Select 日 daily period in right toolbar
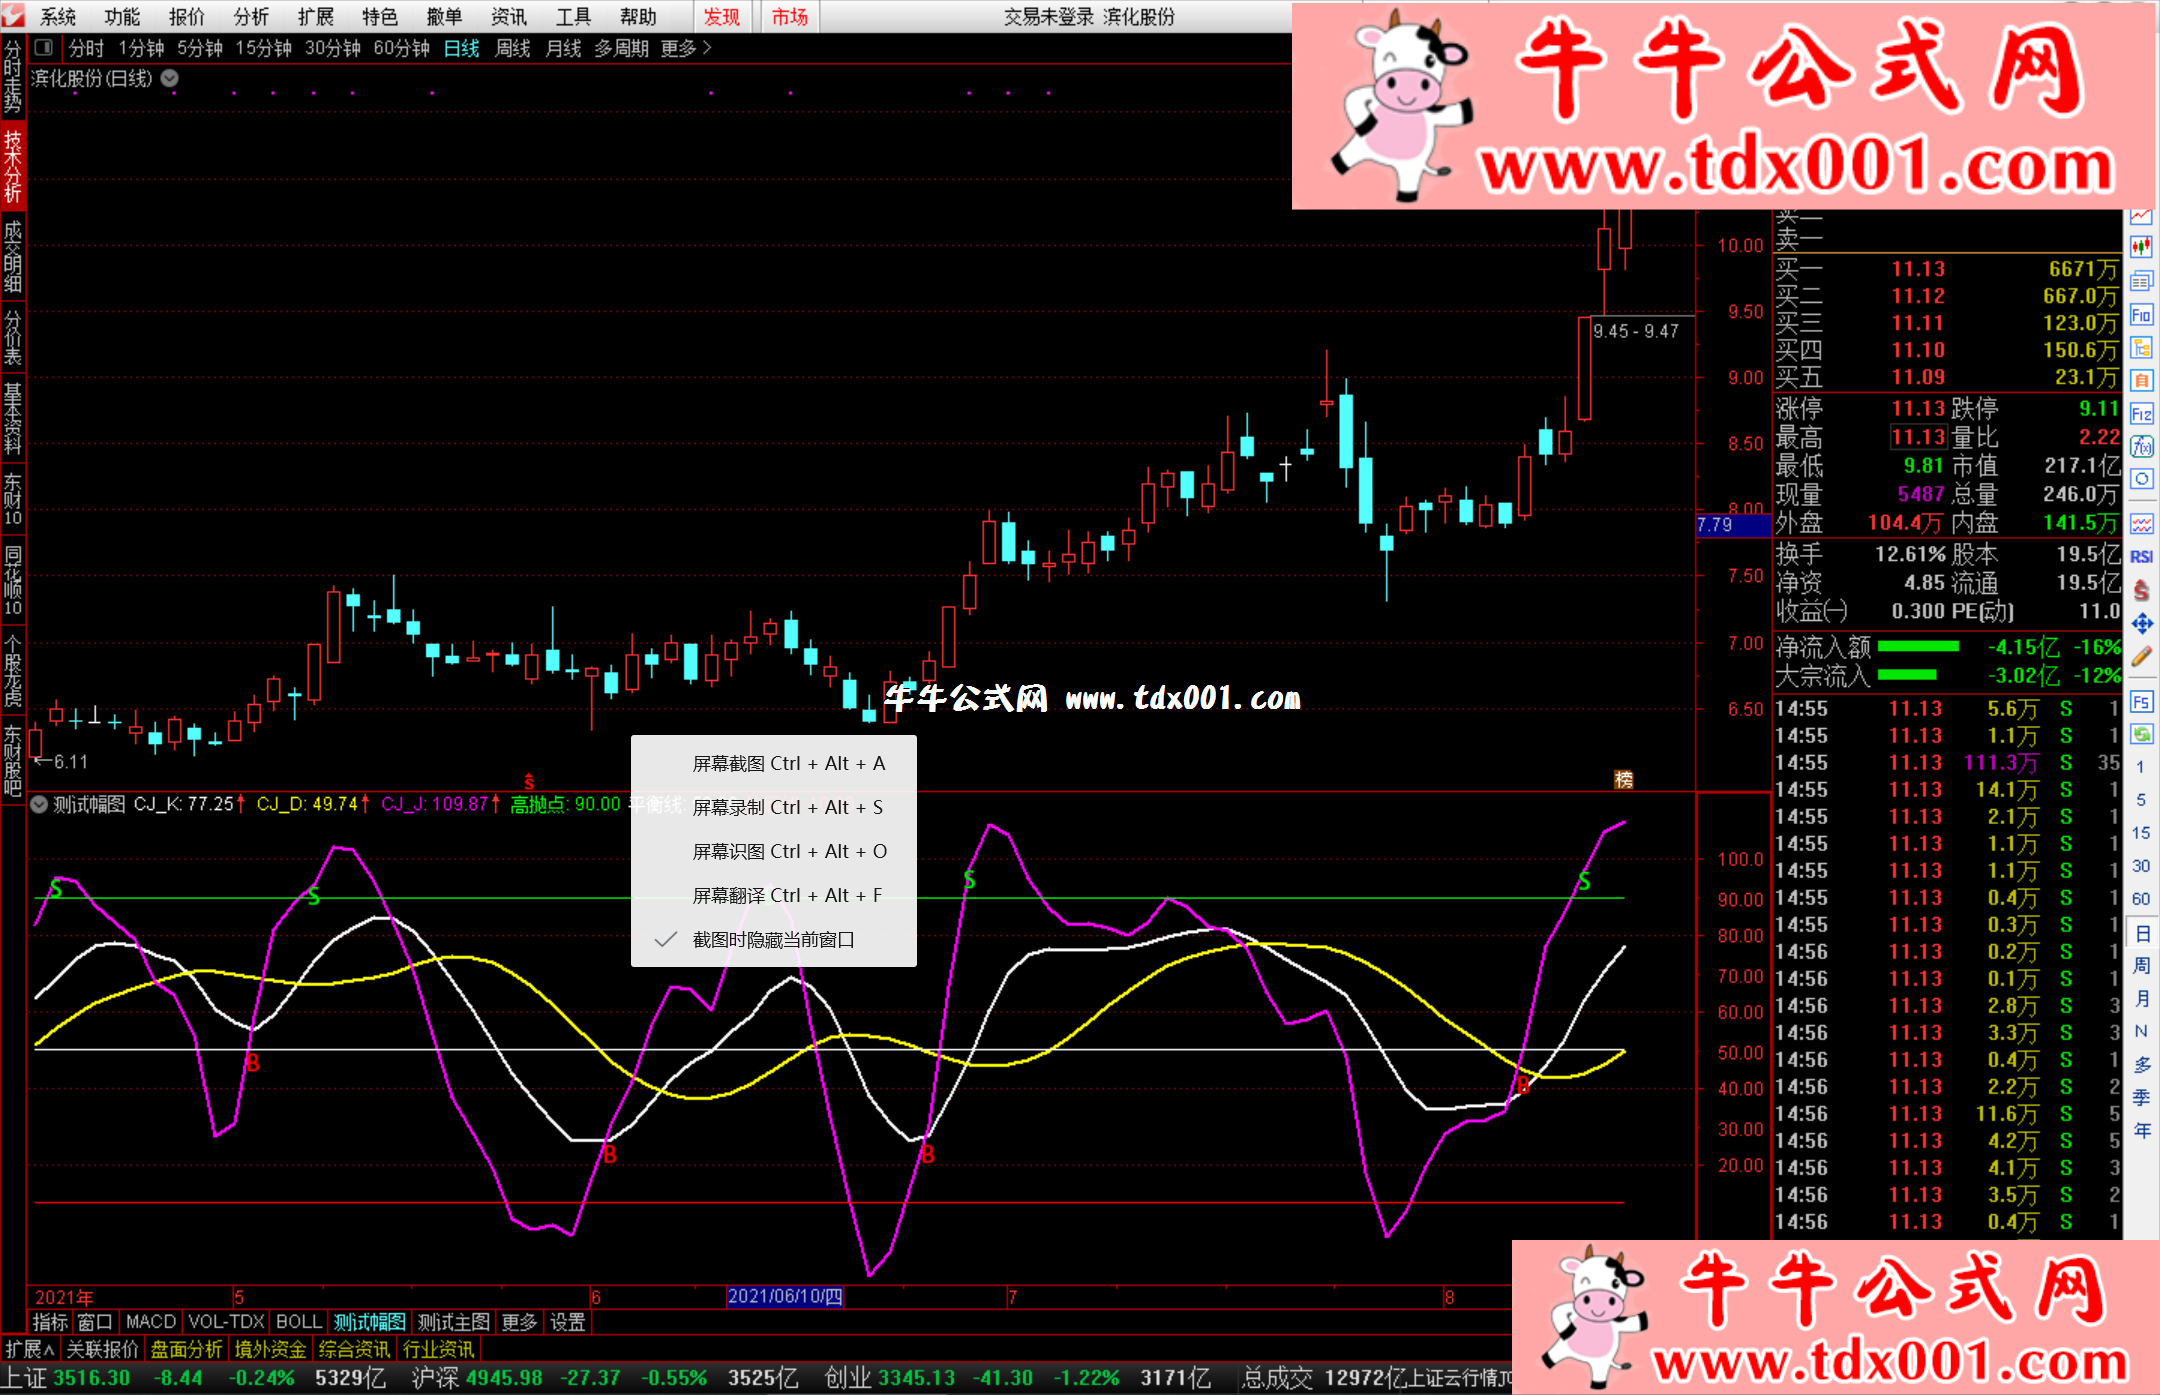 click(x=2141, y=933)
